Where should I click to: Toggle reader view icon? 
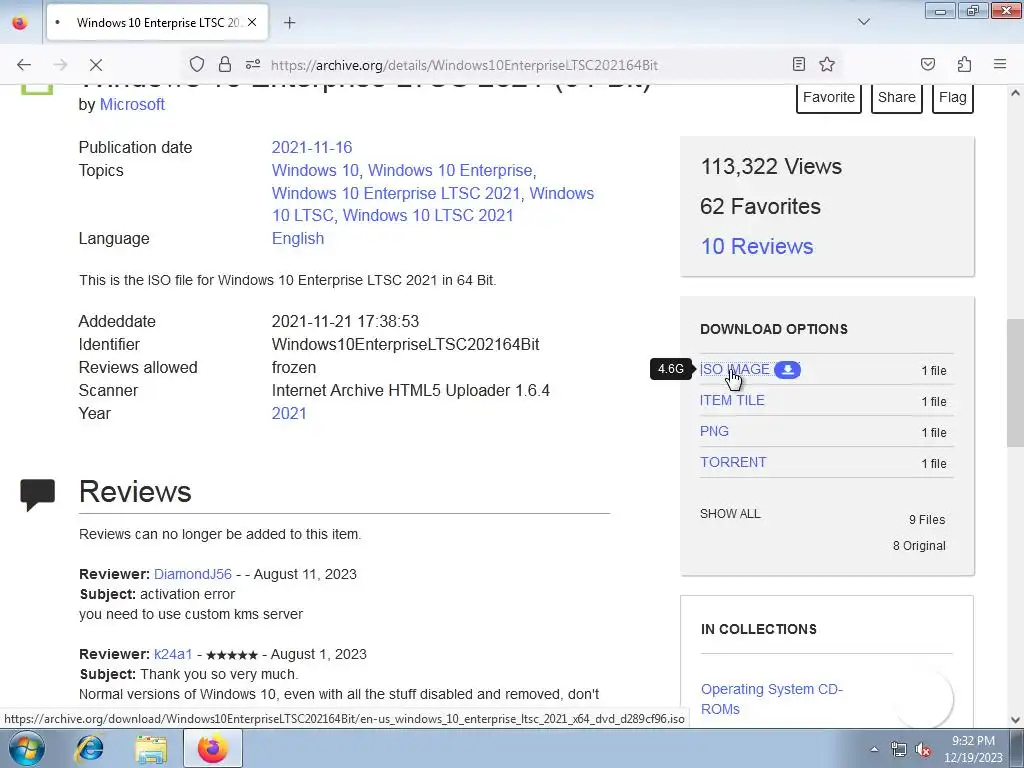(799, 64)
